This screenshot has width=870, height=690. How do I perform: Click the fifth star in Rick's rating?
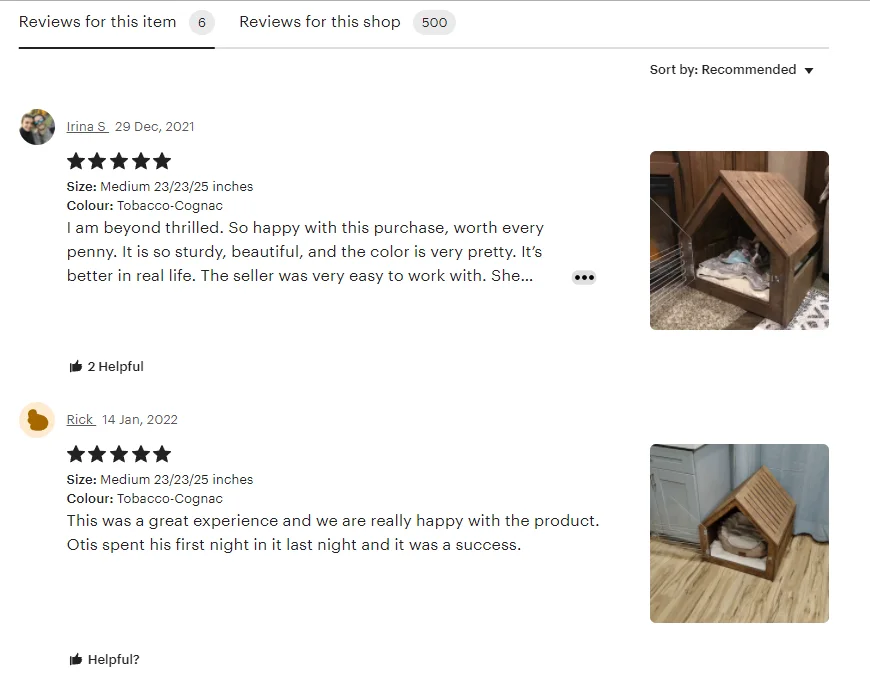pos(160,453)
